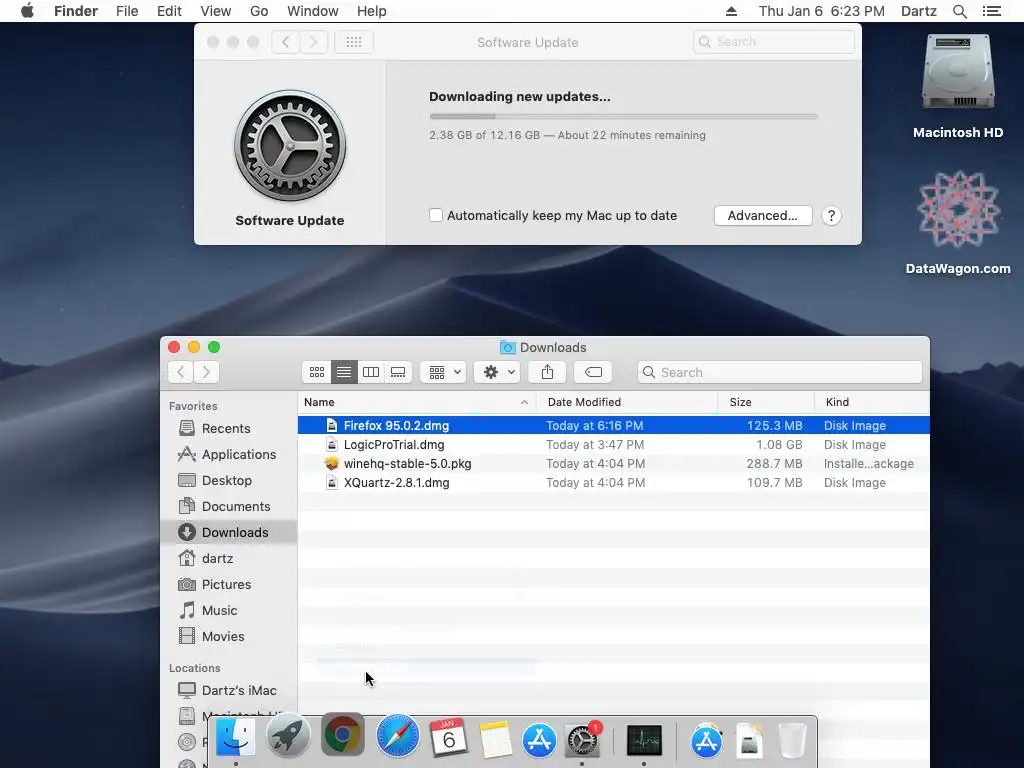This screenshot has width=1024, height=768.
Task: Click the update download progress bar
Action: [623, 116]
